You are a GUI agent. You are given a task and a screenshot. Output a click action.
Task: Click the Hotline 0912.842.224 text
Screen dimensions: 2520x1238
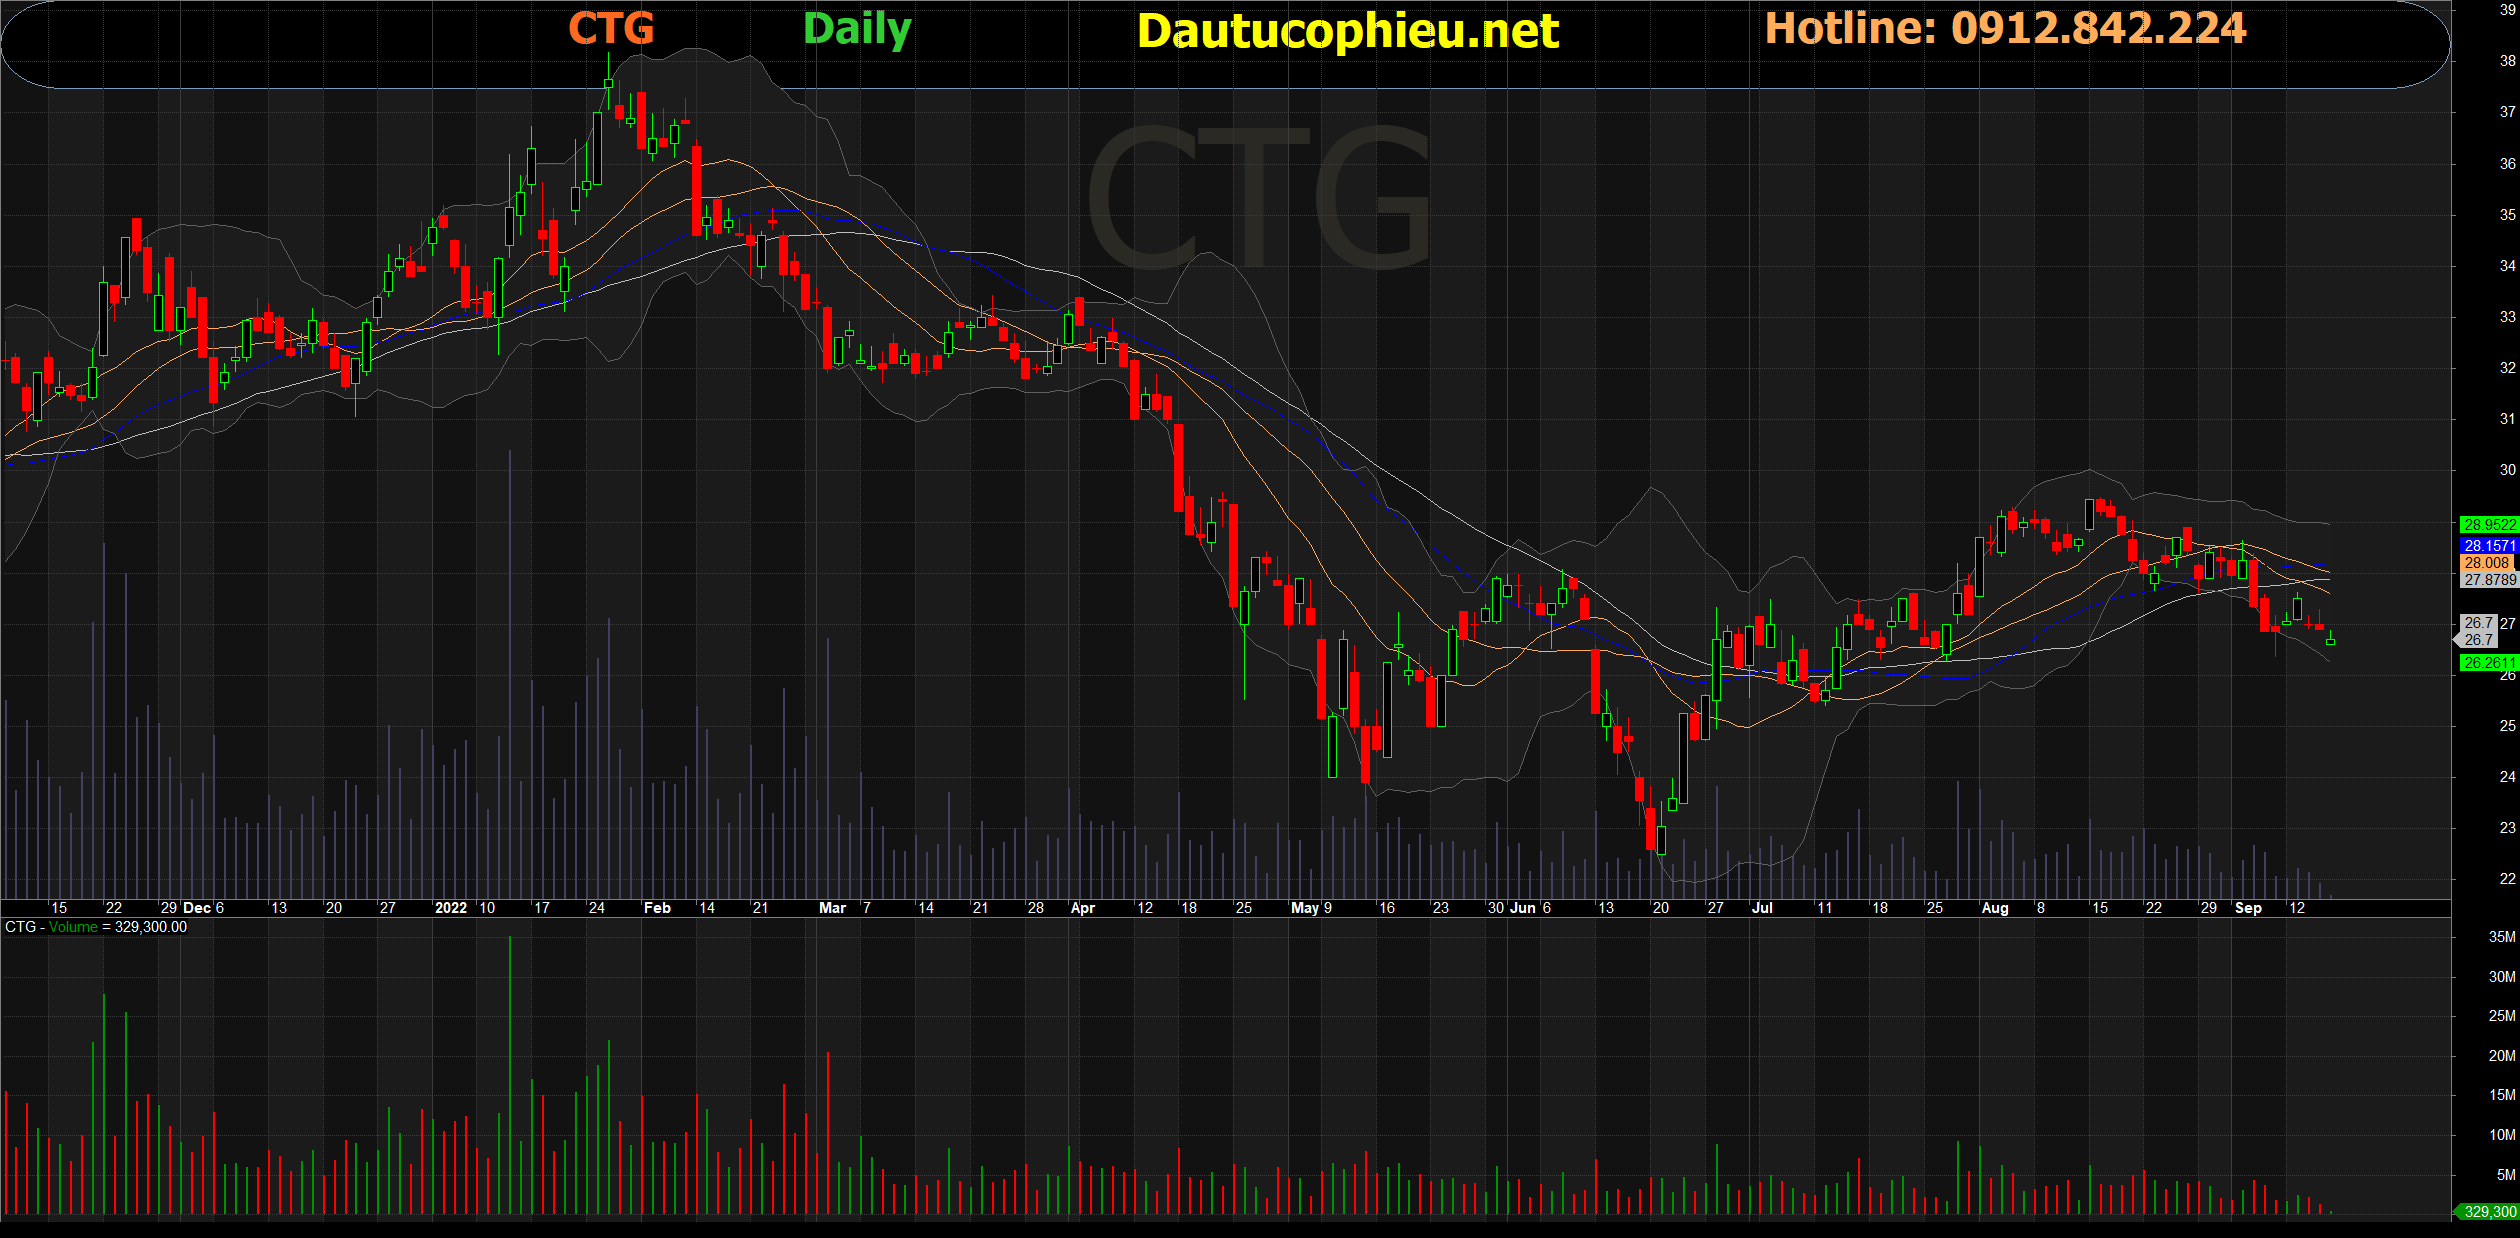2005,28
